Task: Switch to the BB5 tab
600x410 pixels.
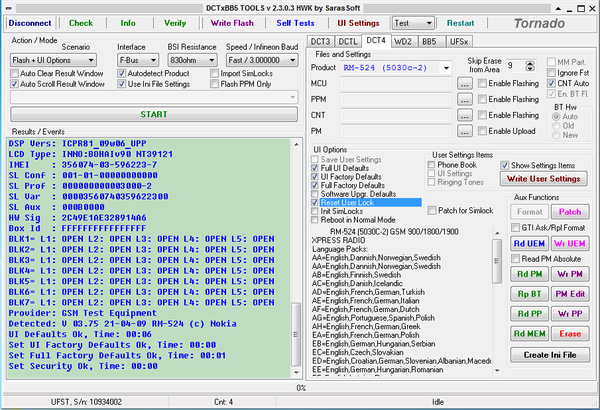Action: [429, 41]
